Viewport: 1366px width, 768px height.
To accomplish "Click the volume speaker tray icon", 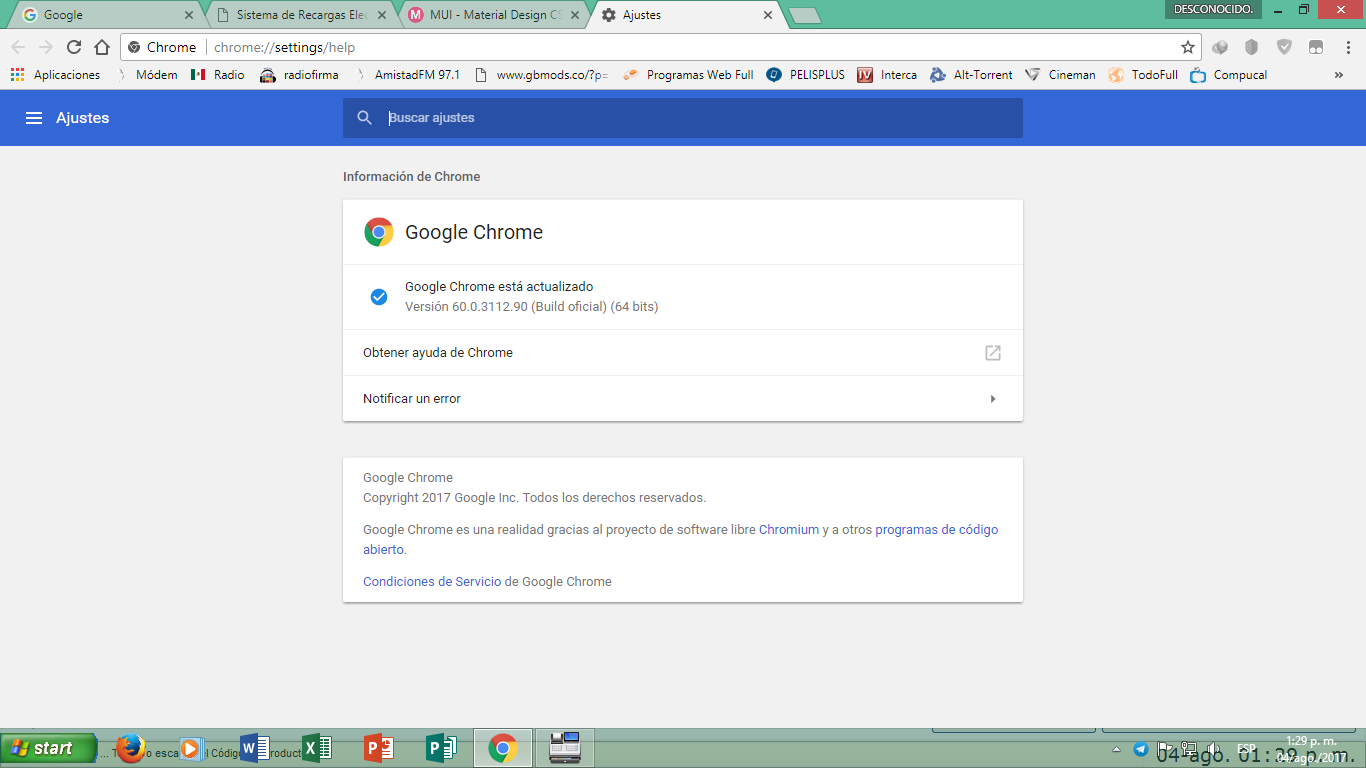I will click(1213, 749).
